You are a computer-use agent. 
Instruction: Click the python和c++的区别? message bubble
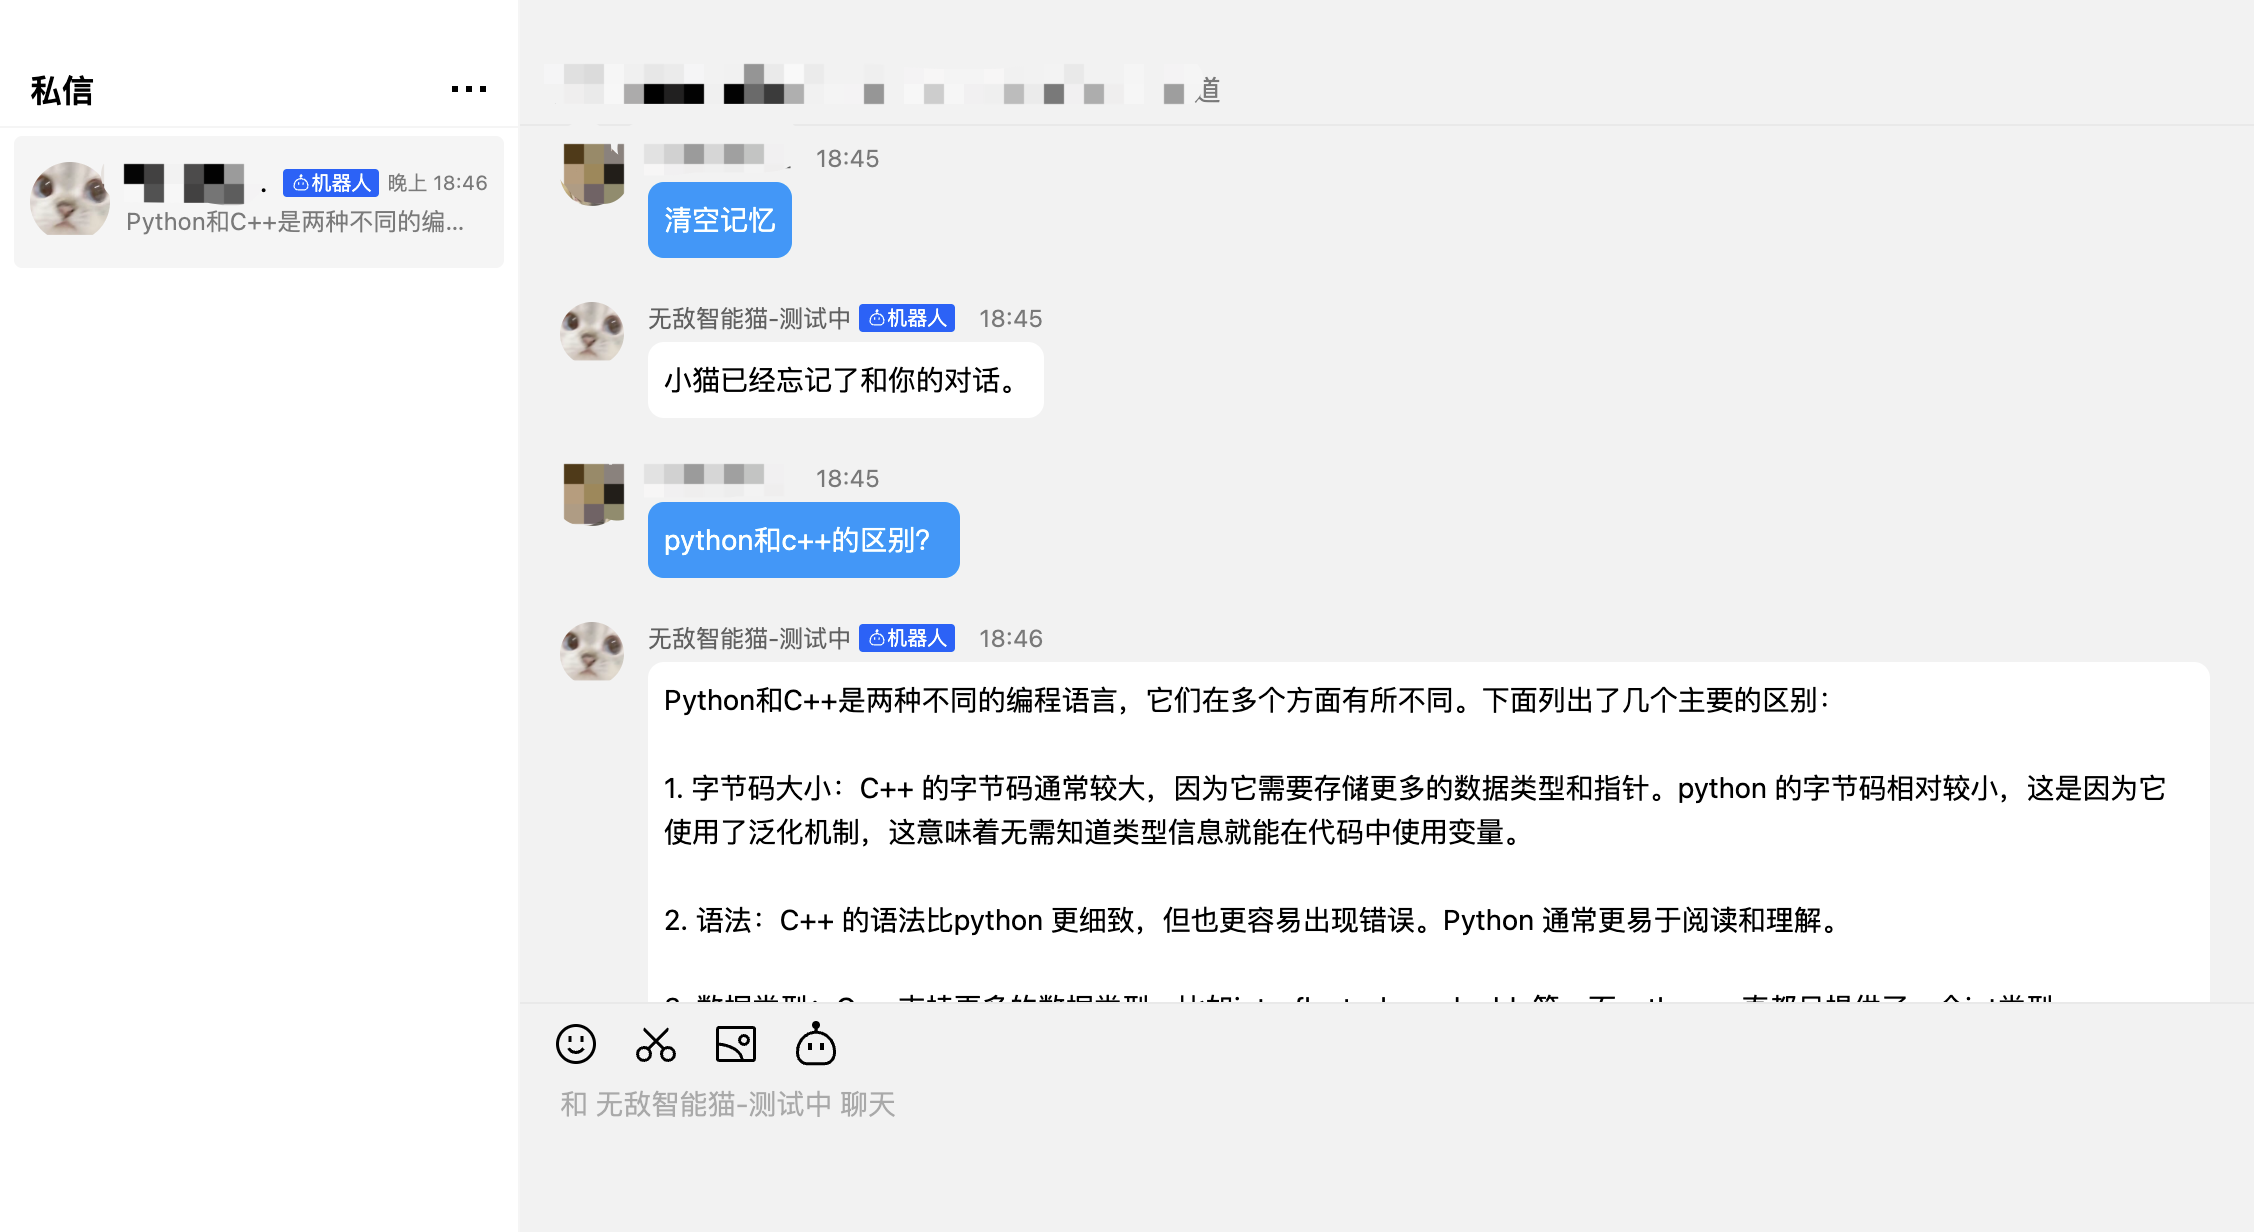point(804,540)
